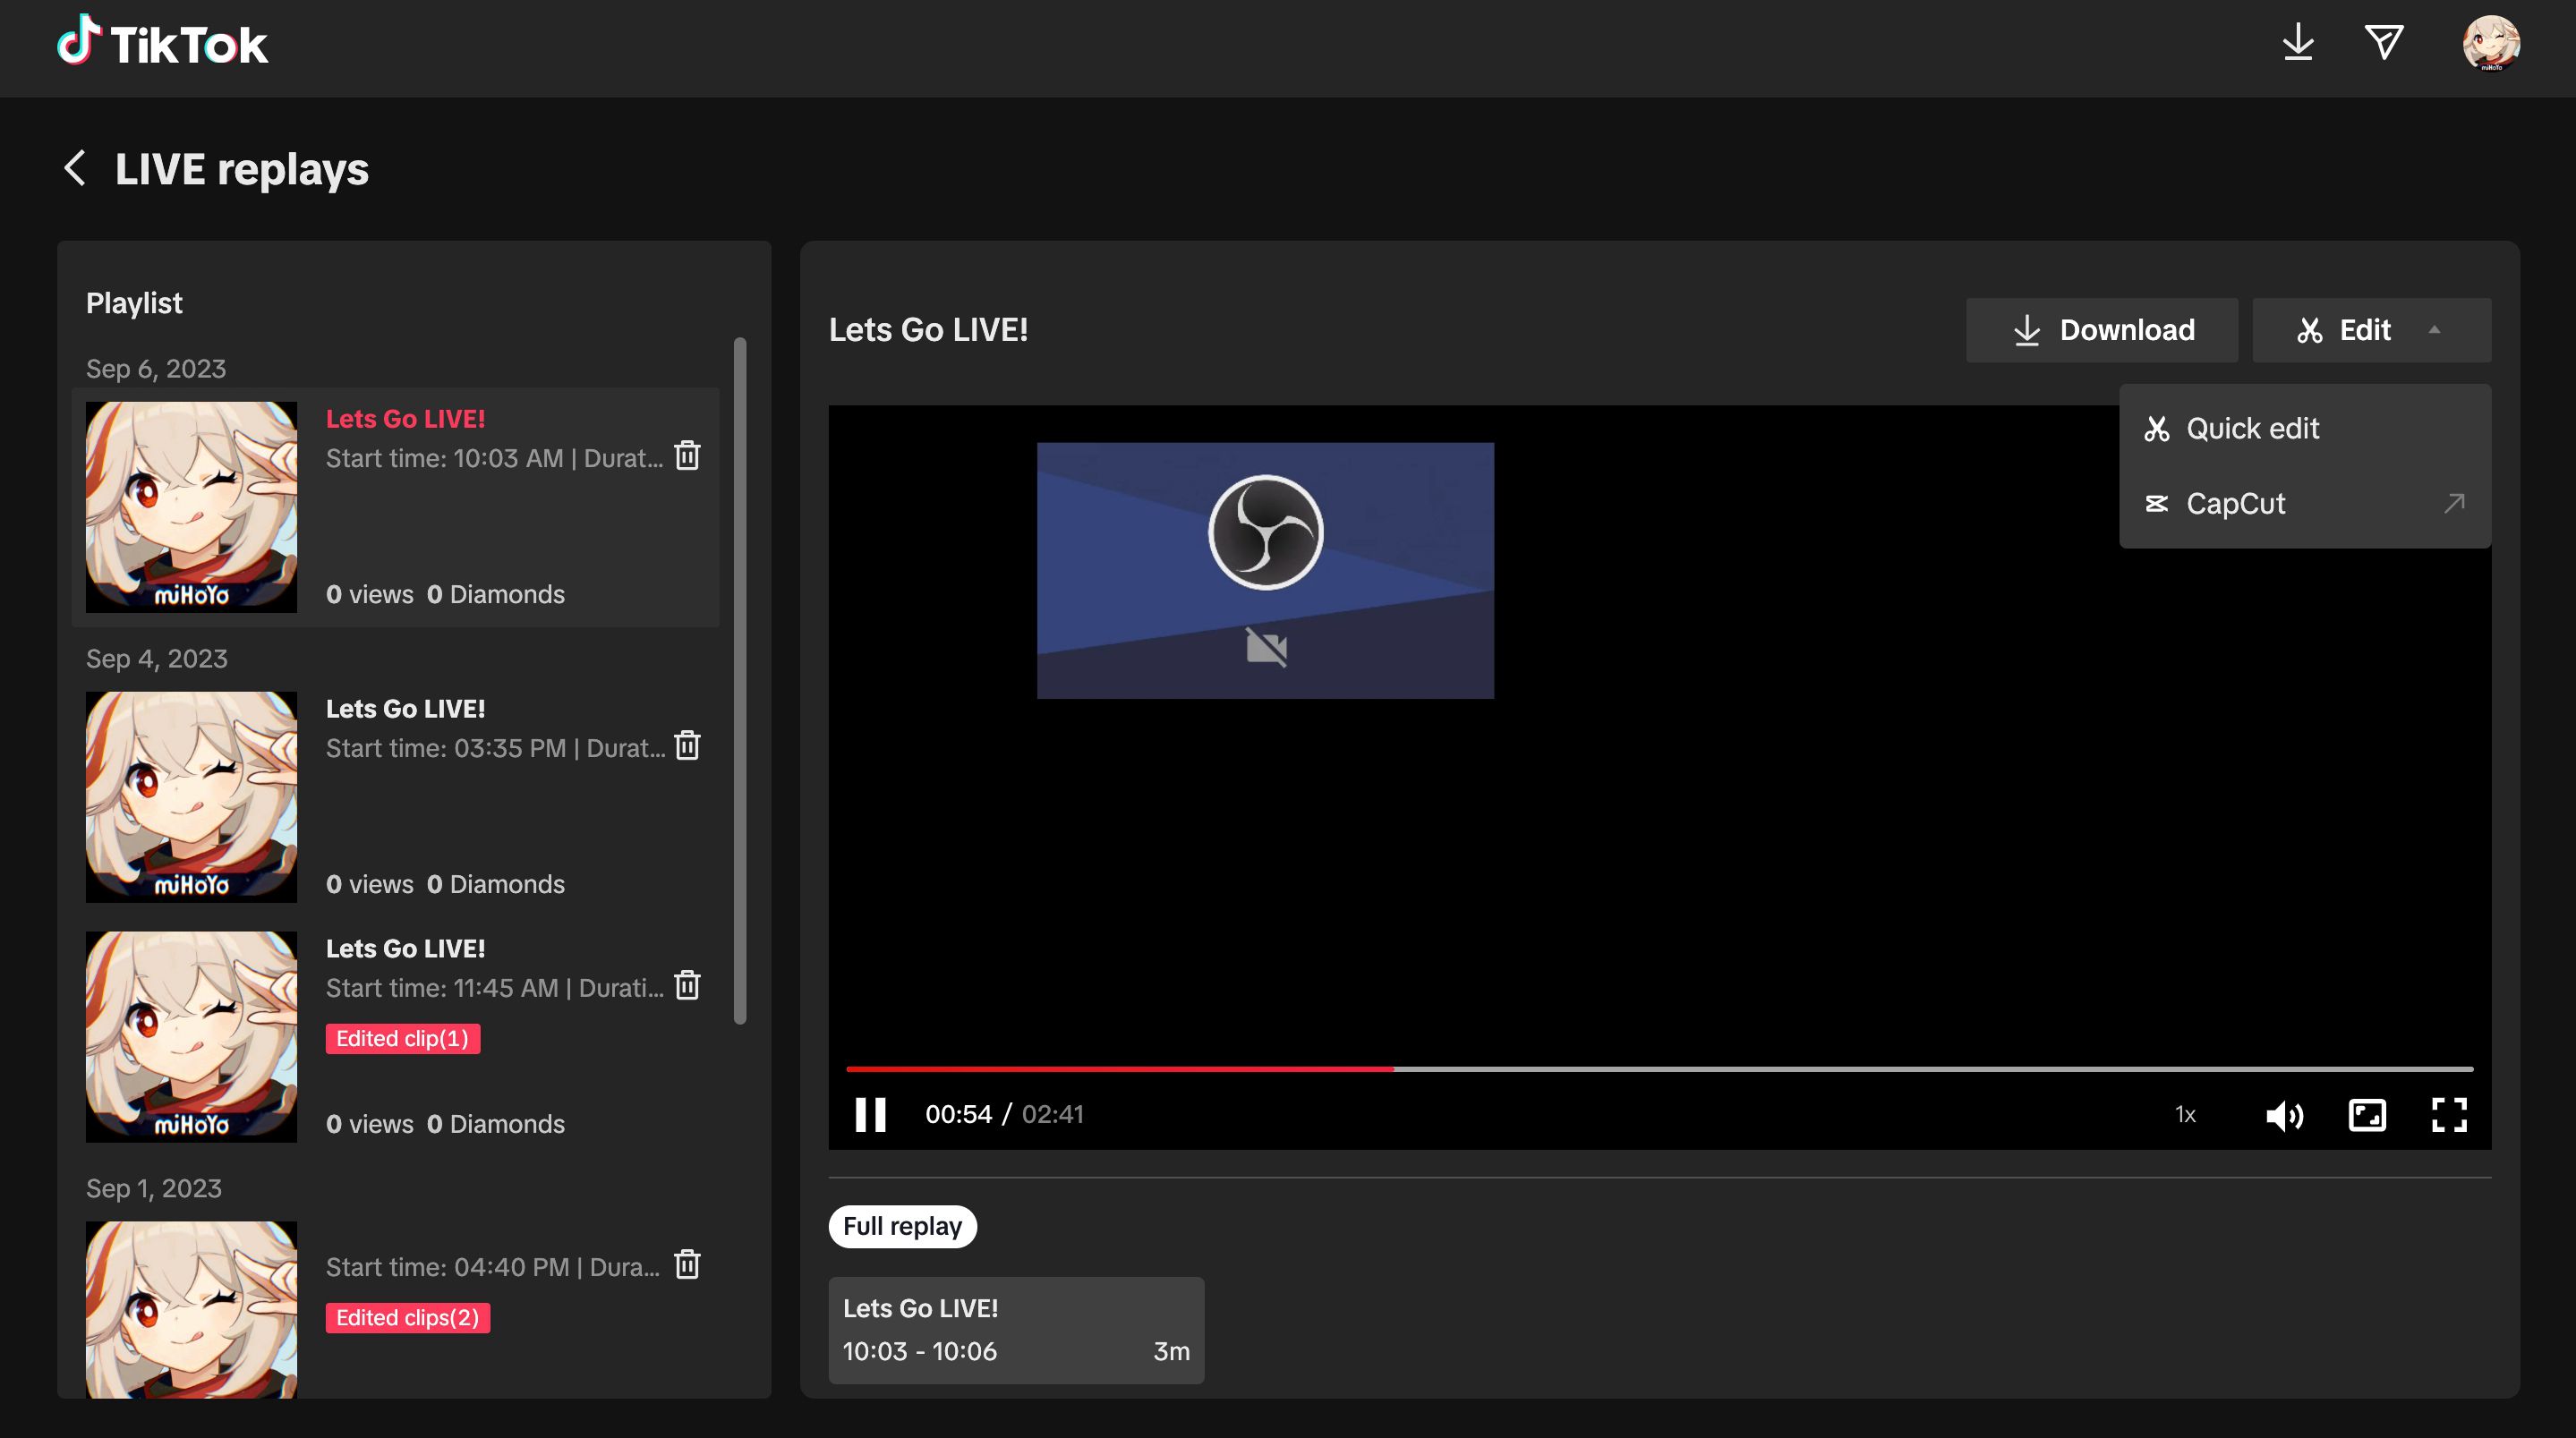Choose Quick edit from the menu
The width and height of the screenshot is (2576, 1438).
pos(2252,429)
